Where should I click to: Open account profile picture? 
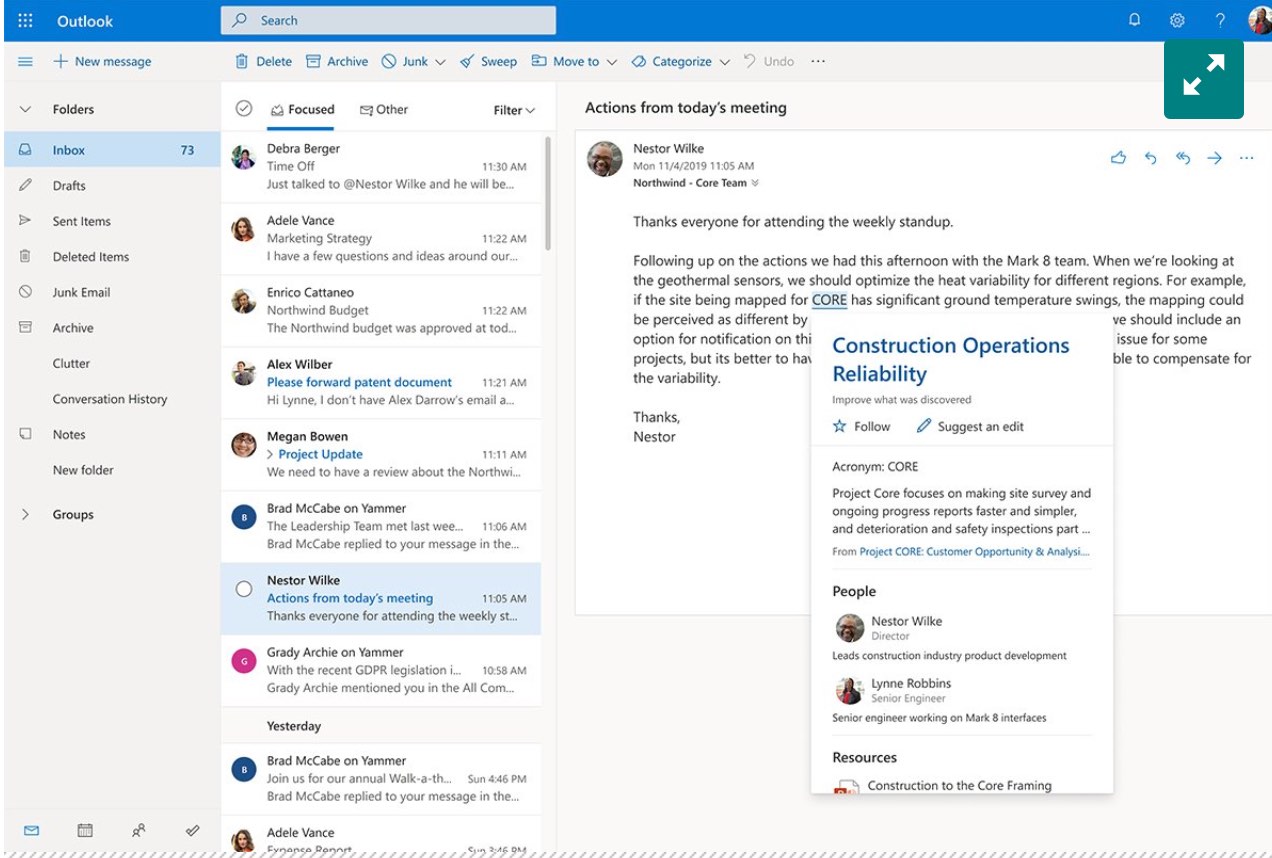[1259, 20]
